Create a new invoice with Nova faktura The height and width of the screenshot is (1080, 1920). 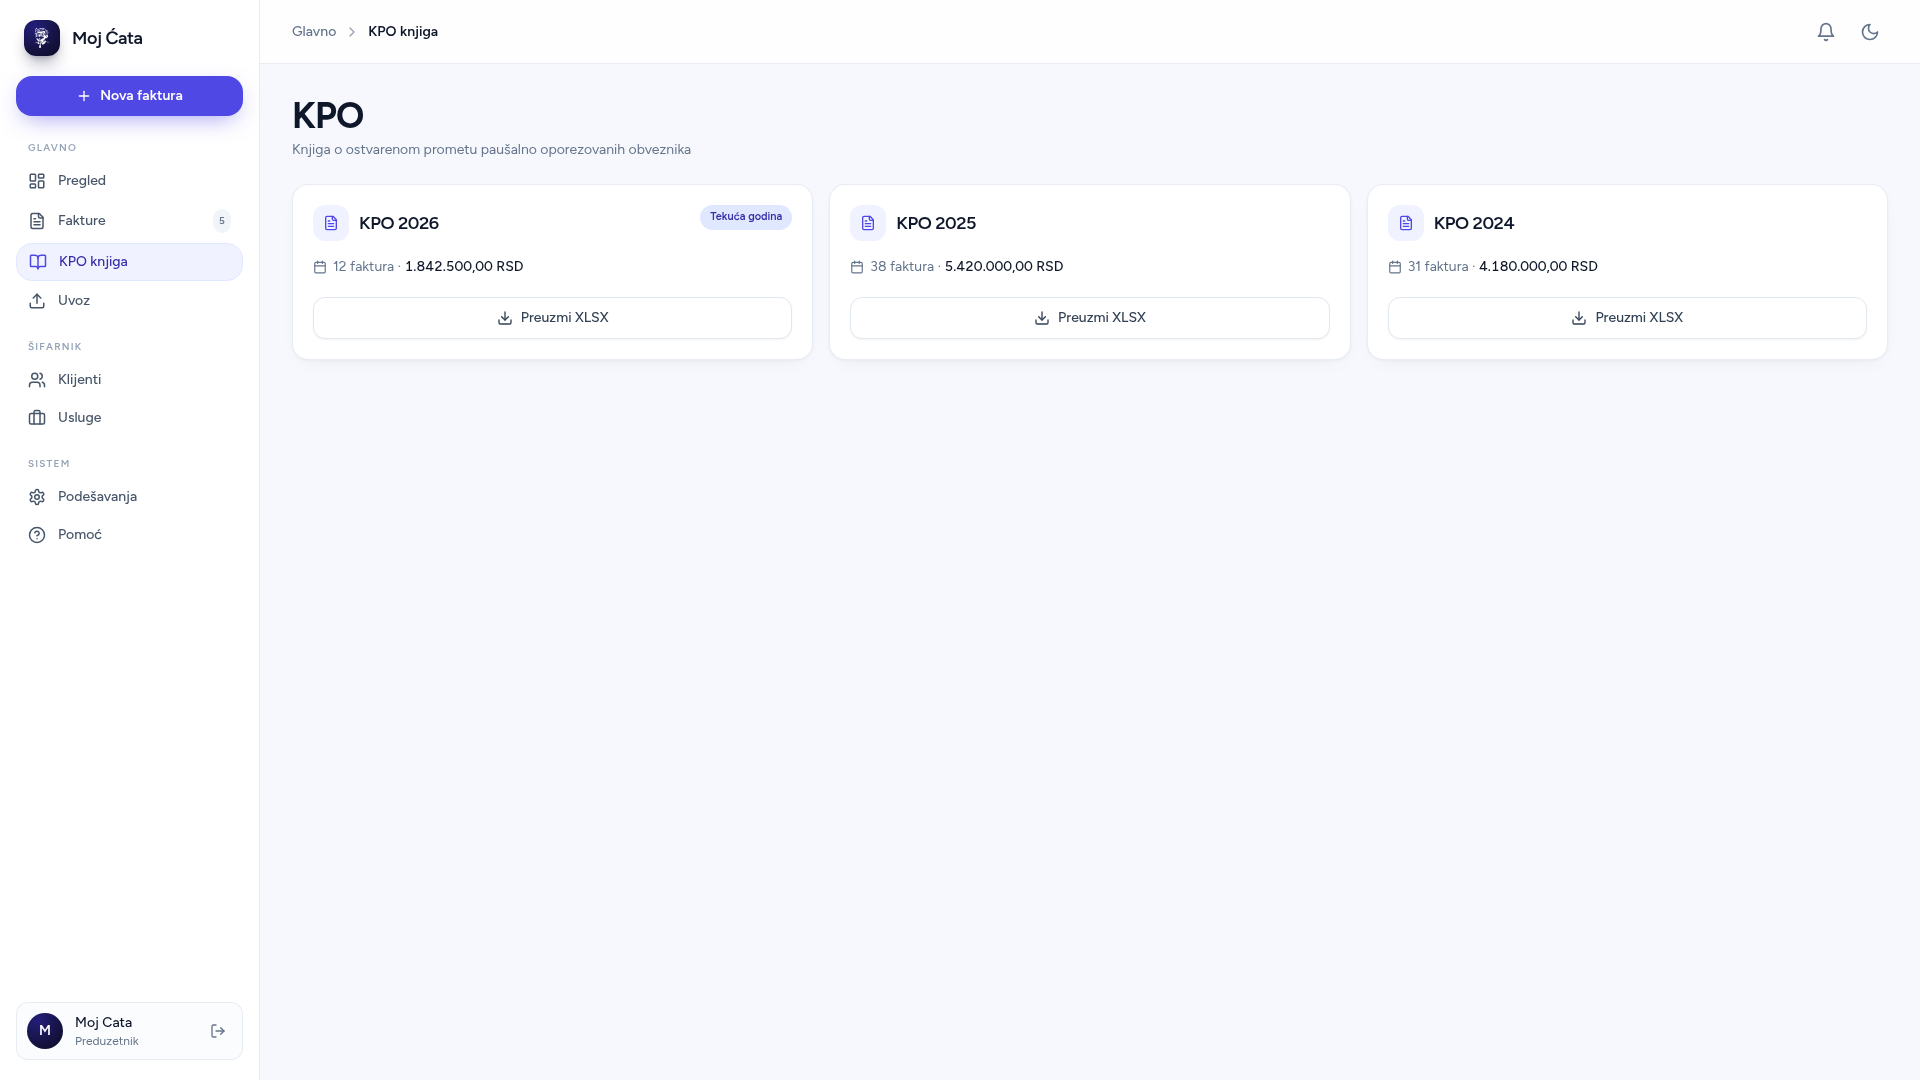click(129, 96)
